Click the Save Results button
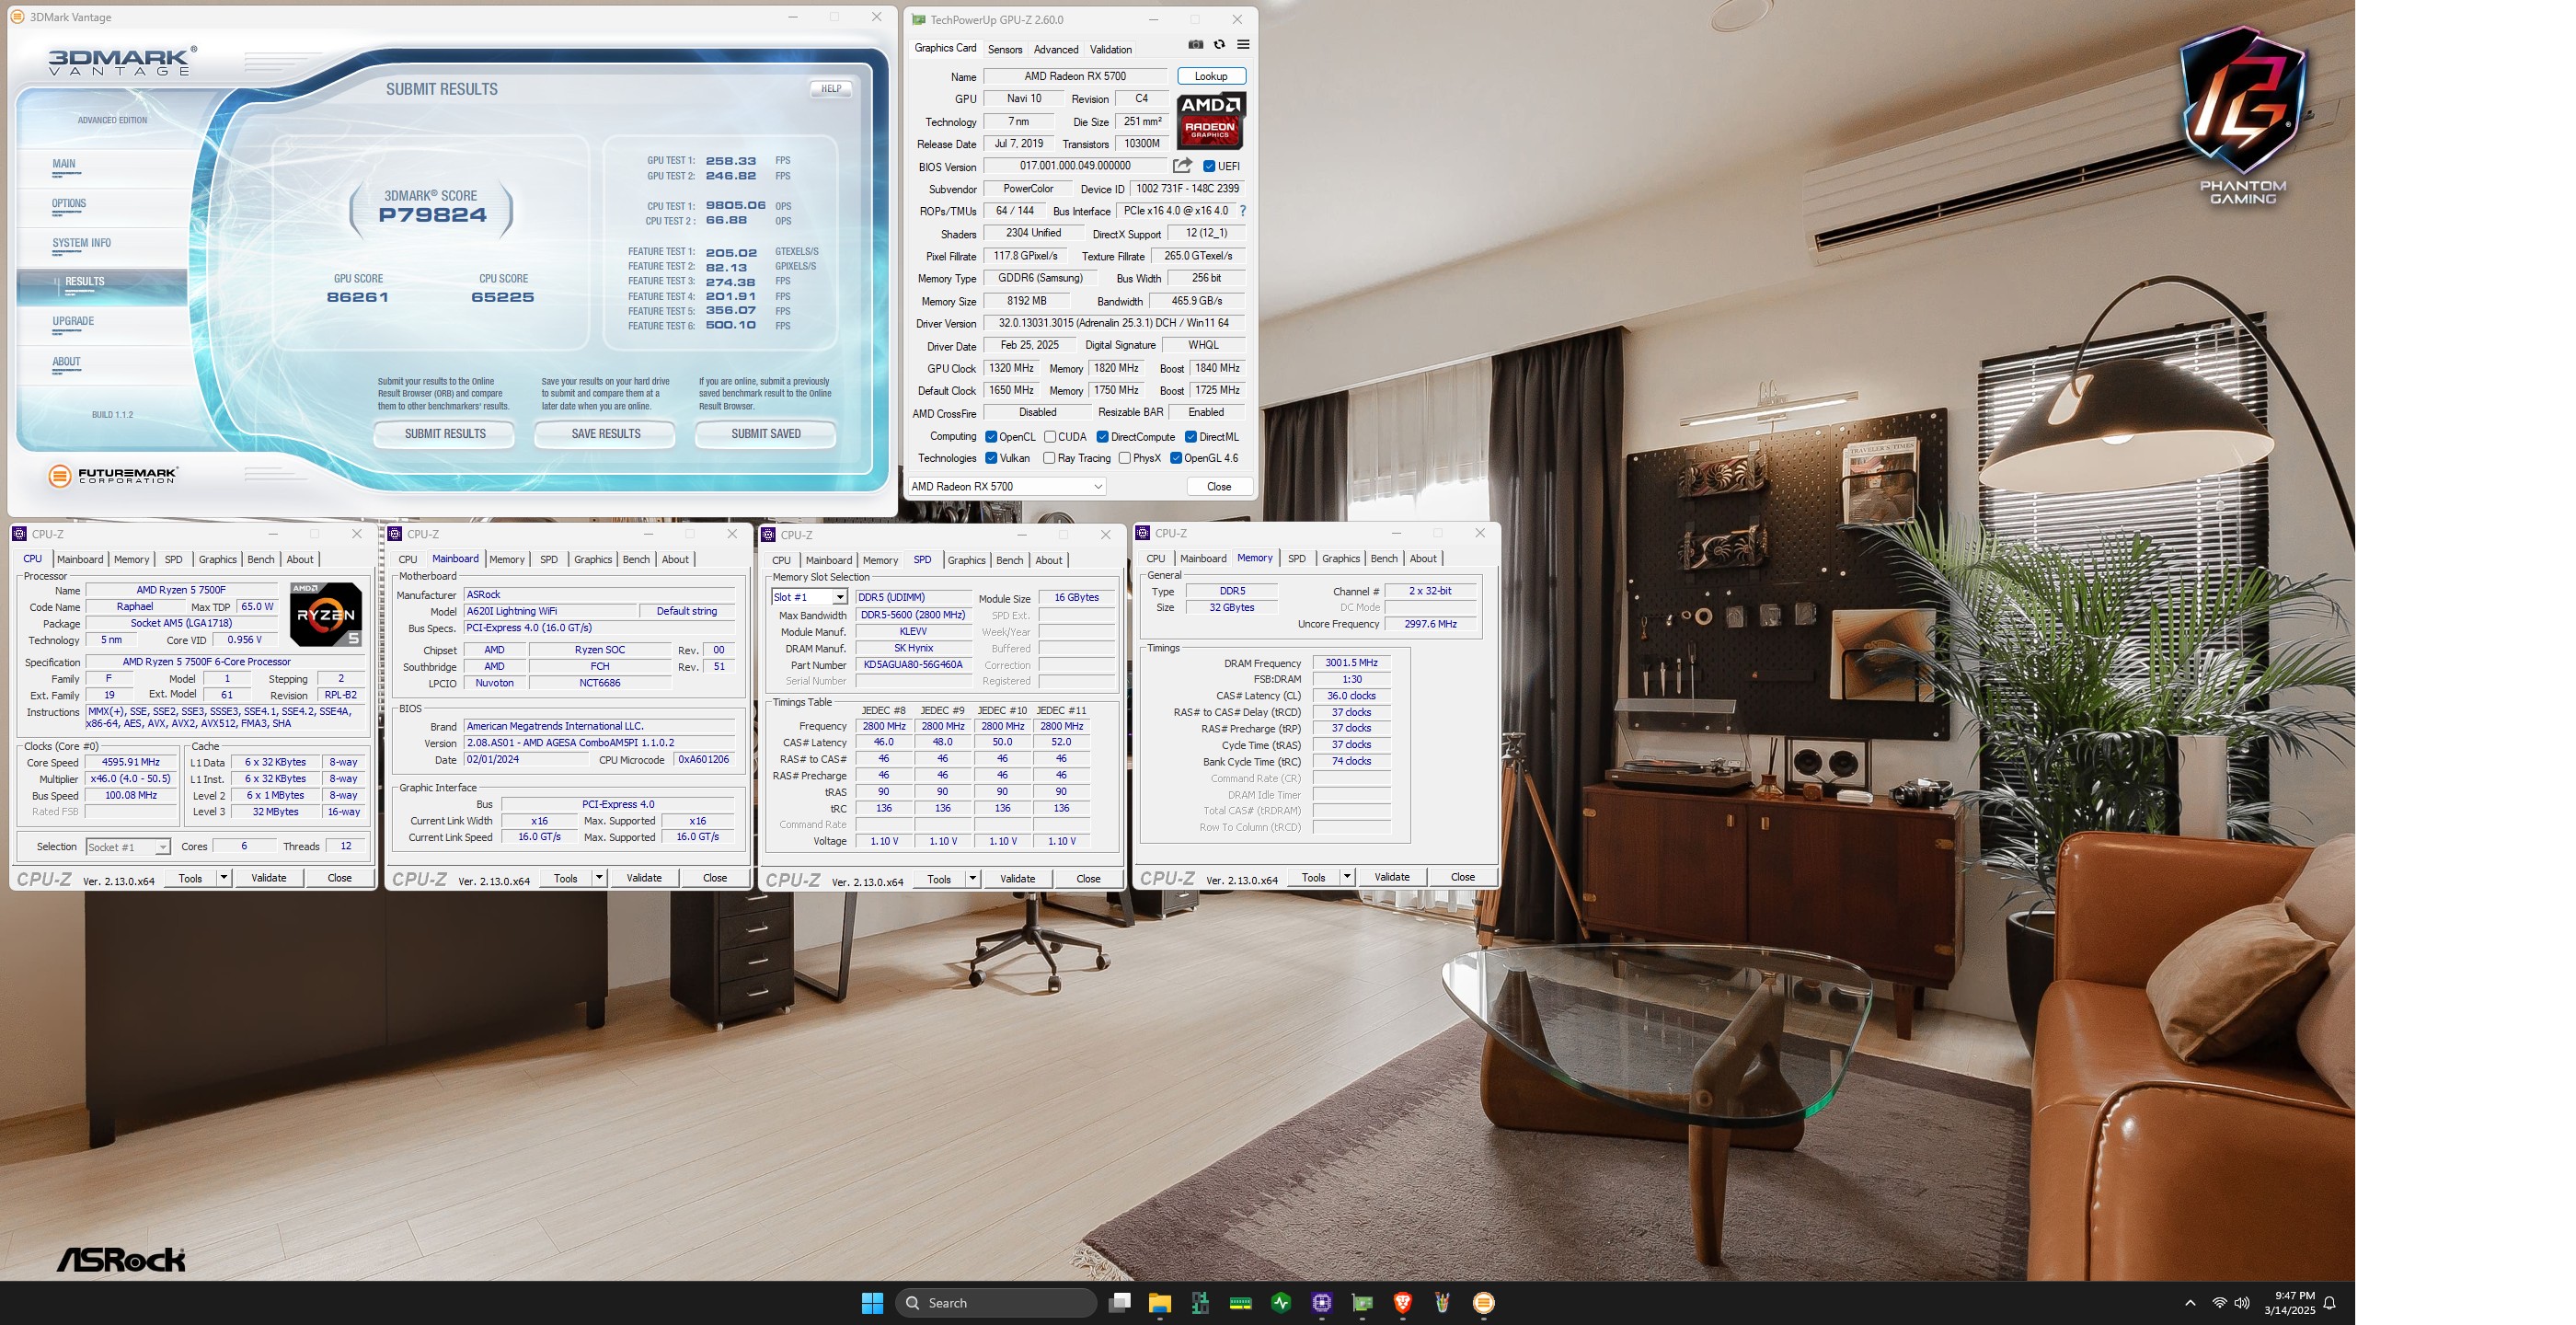 606,434
